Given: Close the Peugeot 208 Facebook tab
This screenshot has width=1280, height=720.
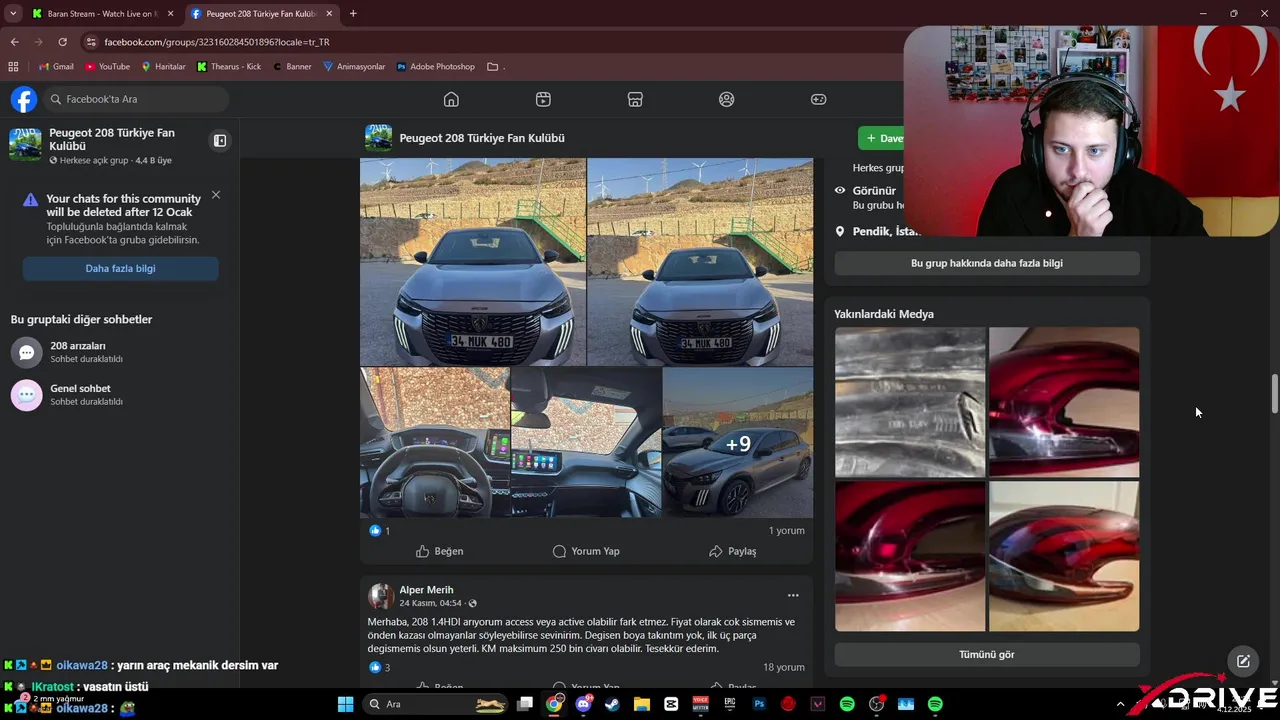Looking at the screenshot, I should coord(329,14).
